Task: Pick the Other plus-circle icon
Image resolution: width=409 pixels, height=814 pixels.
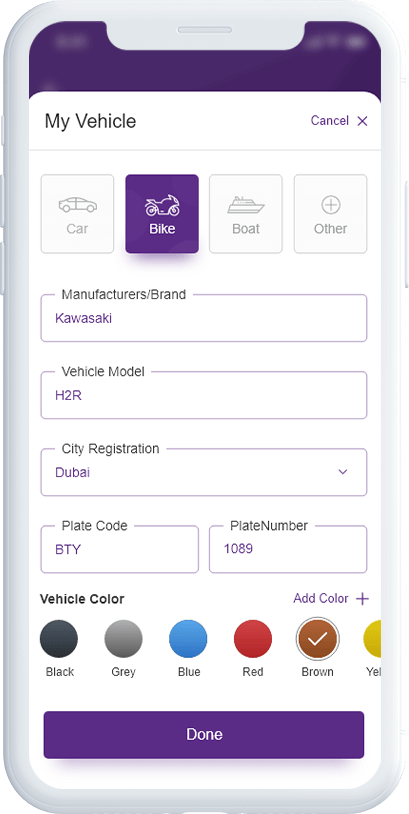Action: pyautogui.click(x=331, y=205)
